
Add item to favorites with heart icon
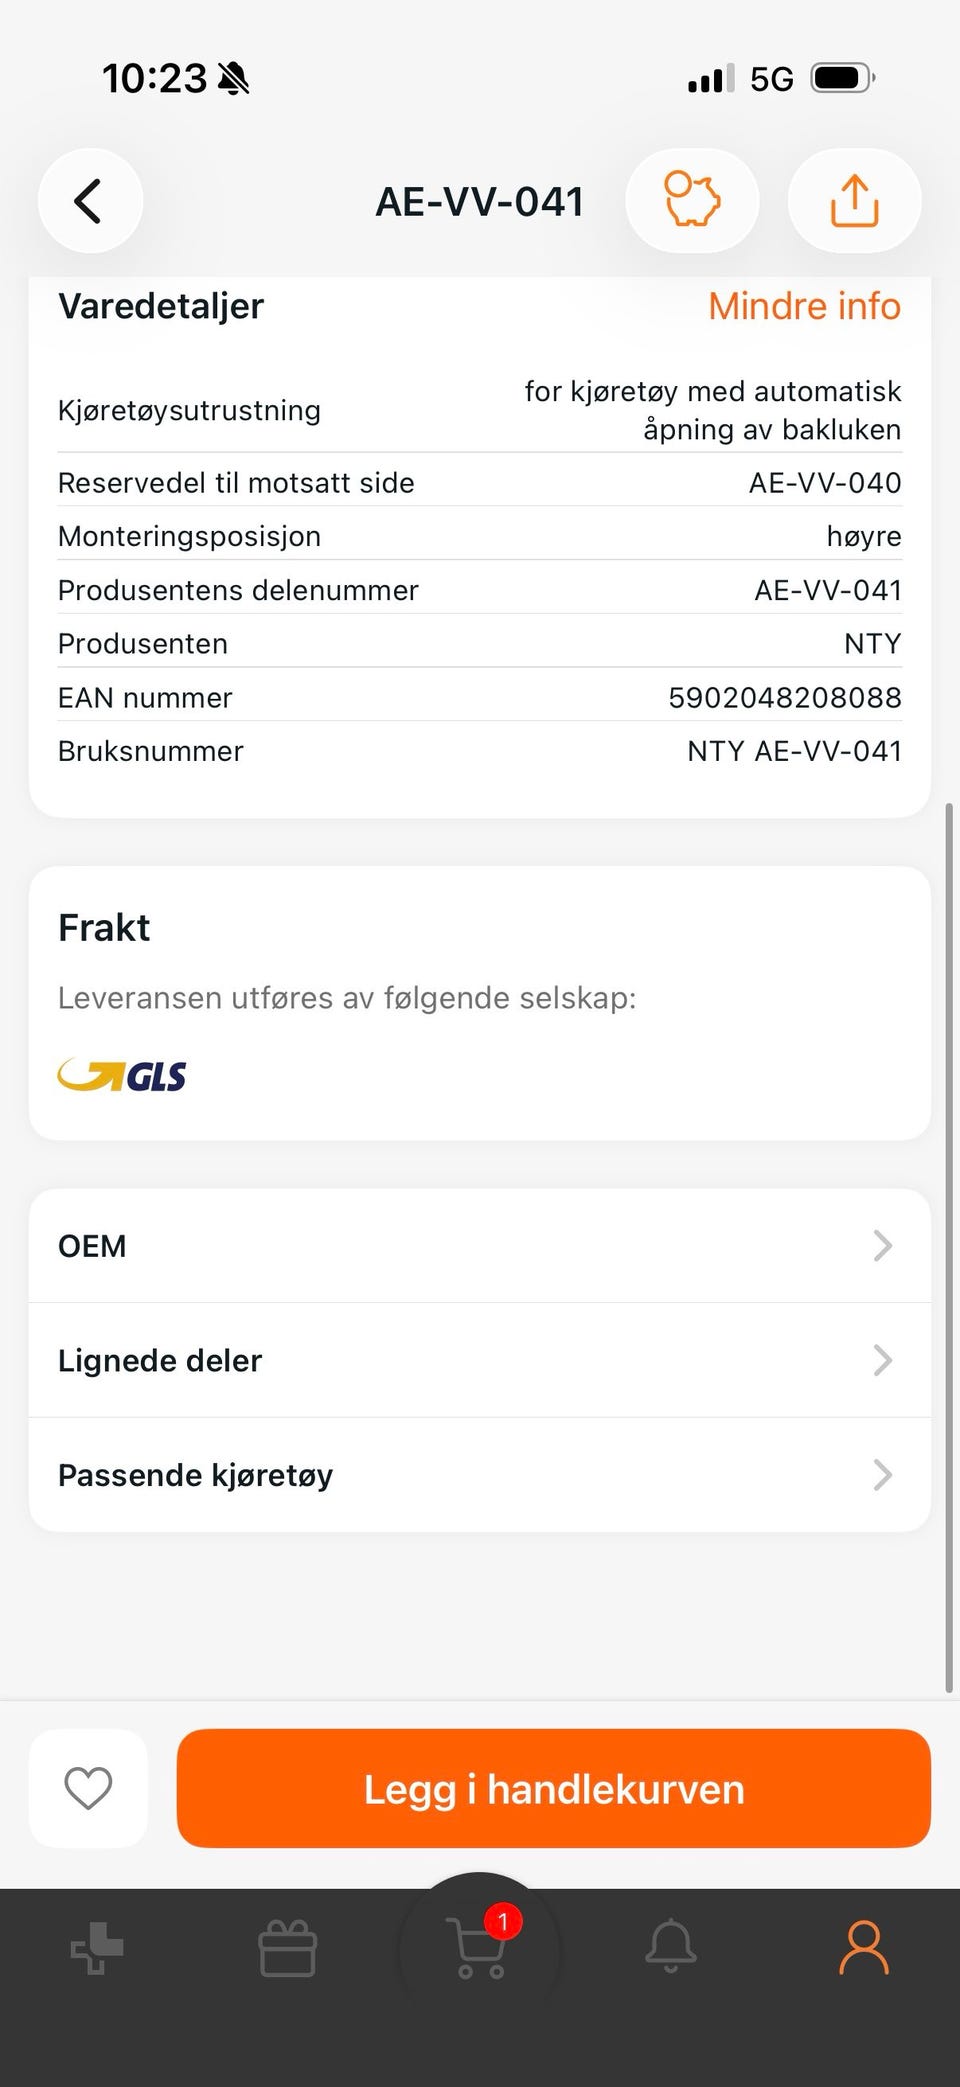point(88,1787)
